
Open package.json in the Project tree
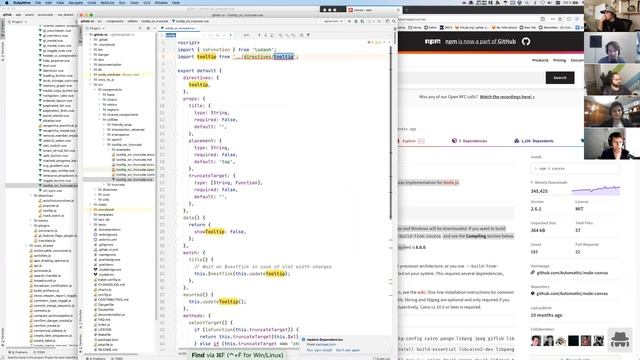tap(107, 340)
